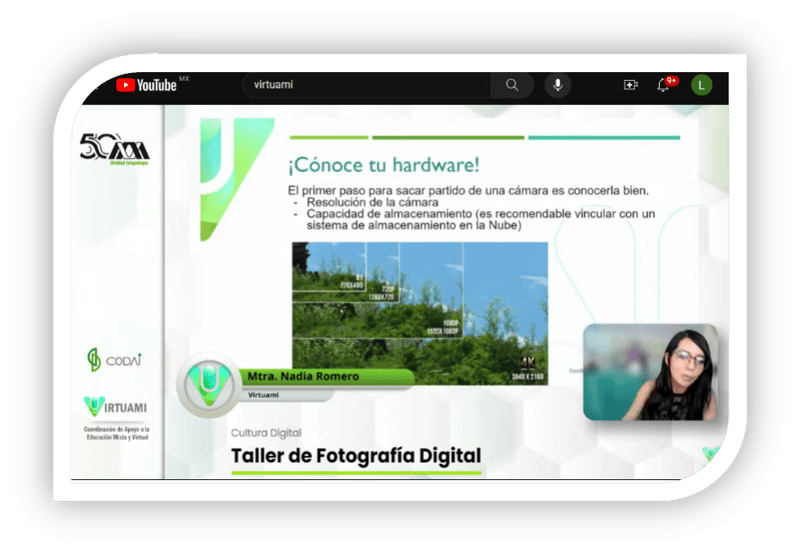
Task: Open the account menu avatar "L"
Action: 702,85
